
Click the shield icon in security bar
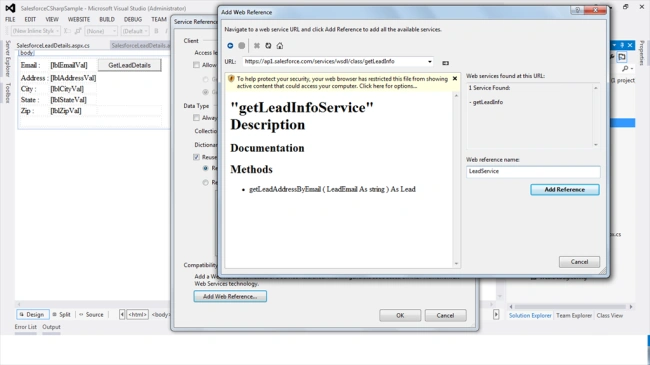(x=231, y=78)
